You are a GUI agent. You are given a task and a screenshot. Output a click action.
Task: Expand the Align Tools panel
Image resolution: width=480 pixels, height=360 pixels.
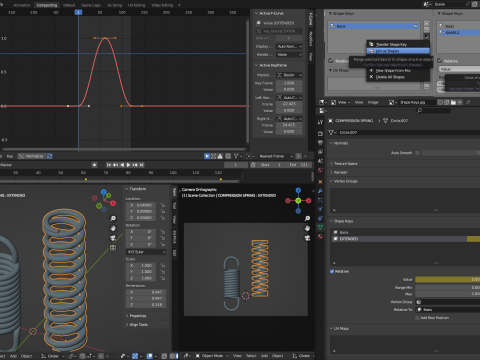pos(139,324)
